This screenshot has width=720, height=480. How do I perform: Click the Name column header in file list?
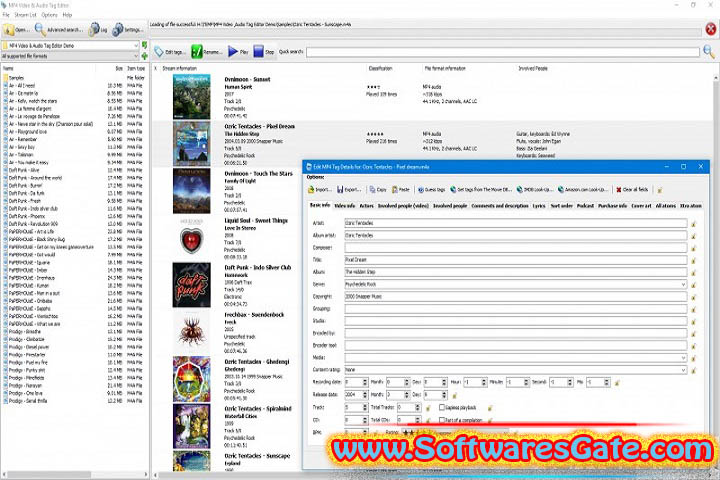coord(8,68)
